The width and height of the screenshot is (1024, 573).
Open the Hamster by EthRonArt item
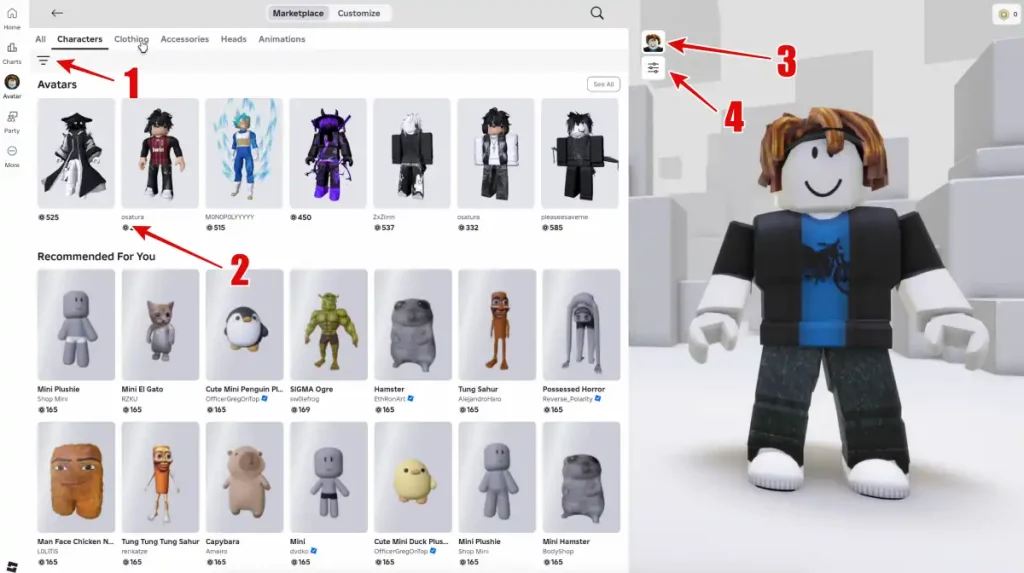413,325
